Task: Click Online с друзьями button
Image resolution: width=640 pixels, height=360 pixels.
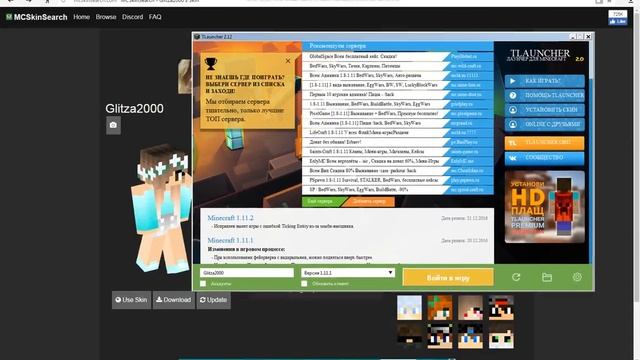Action: [544, 124]
